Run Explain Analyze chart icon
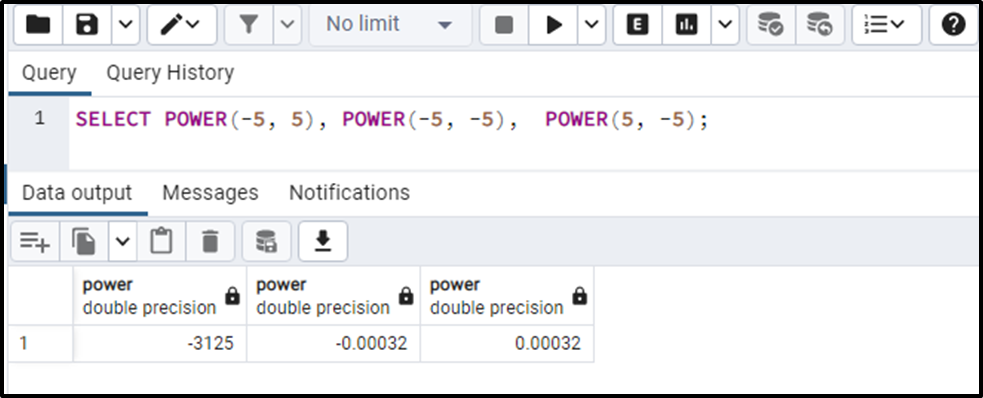 [686, 25]
